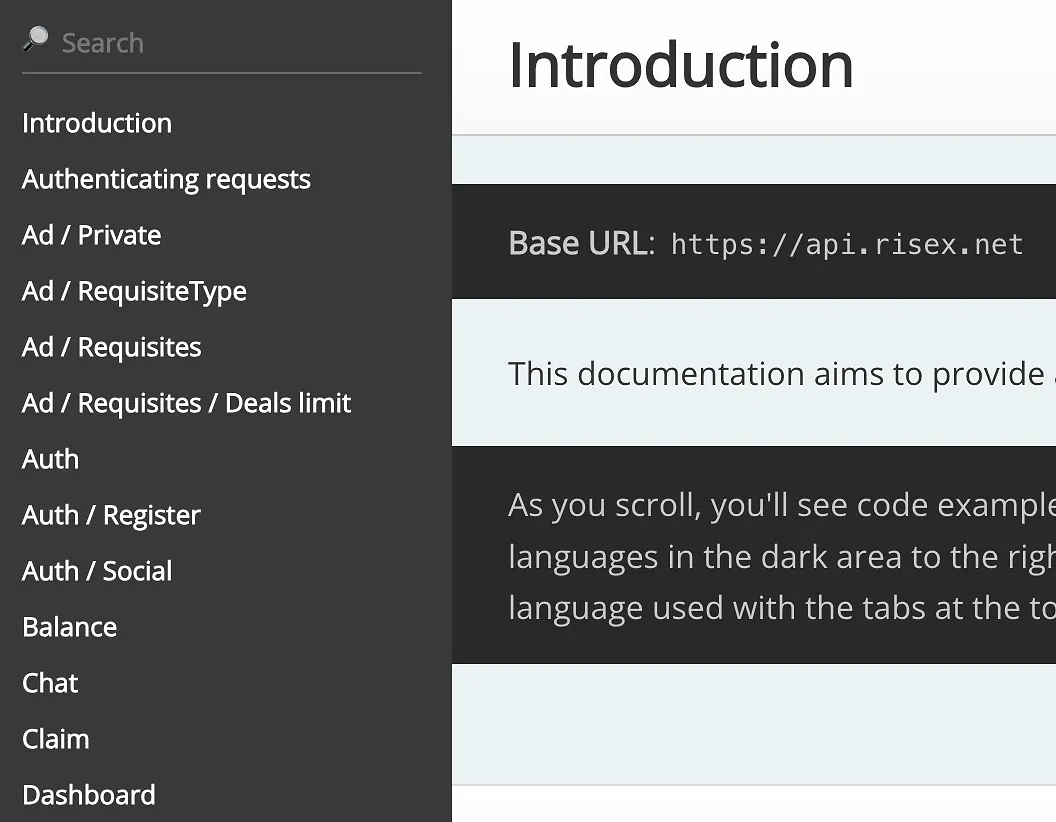
Task: Open Auth / Register in sidebar
Action: [111, 515]
